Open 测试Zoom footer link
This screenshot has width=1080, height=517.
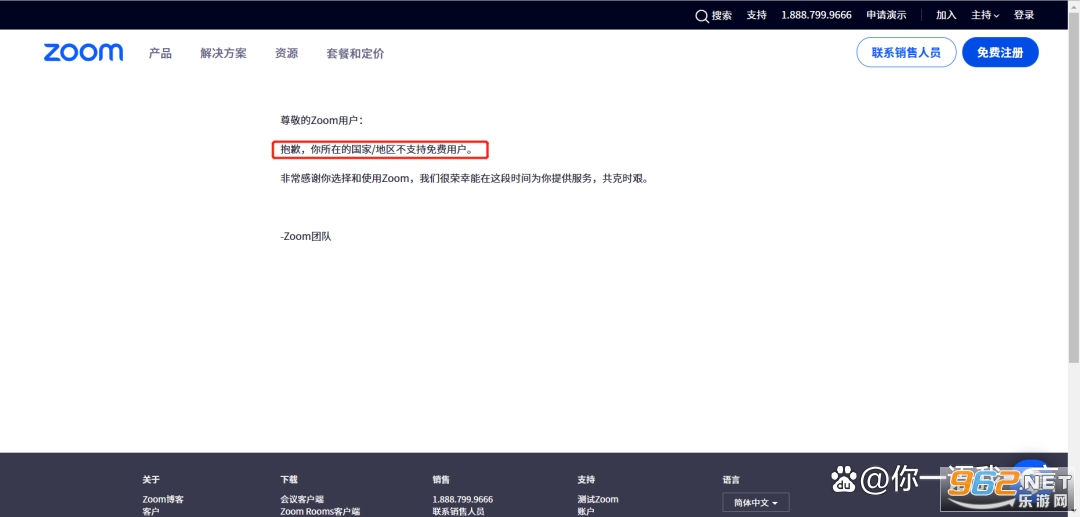[598, 499]
